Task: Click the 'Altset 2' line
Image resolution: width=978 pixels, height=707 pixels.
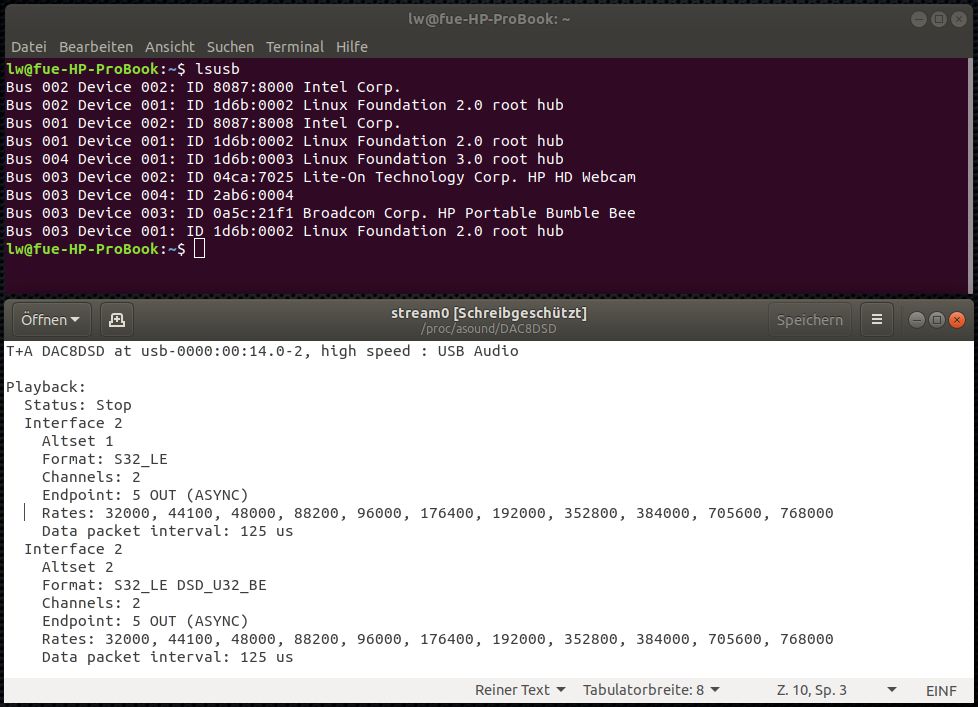Action: 77,567
